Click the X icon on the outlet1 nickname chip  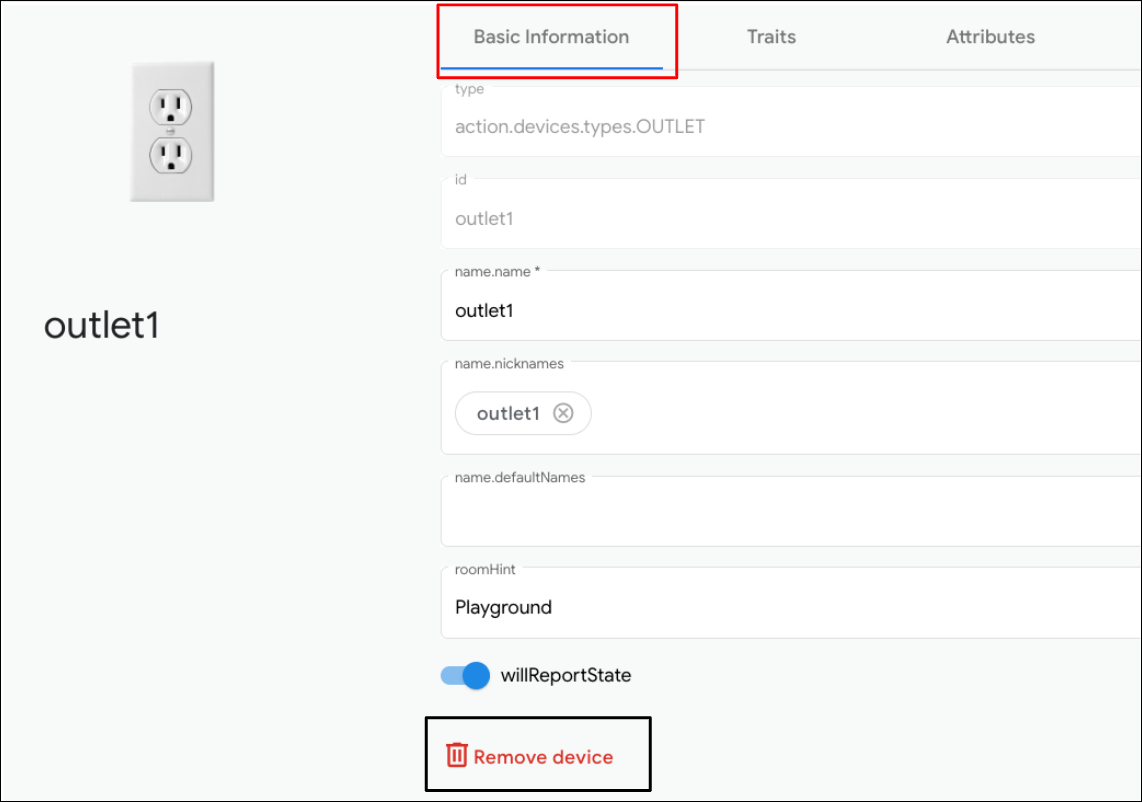pos(563,413)
